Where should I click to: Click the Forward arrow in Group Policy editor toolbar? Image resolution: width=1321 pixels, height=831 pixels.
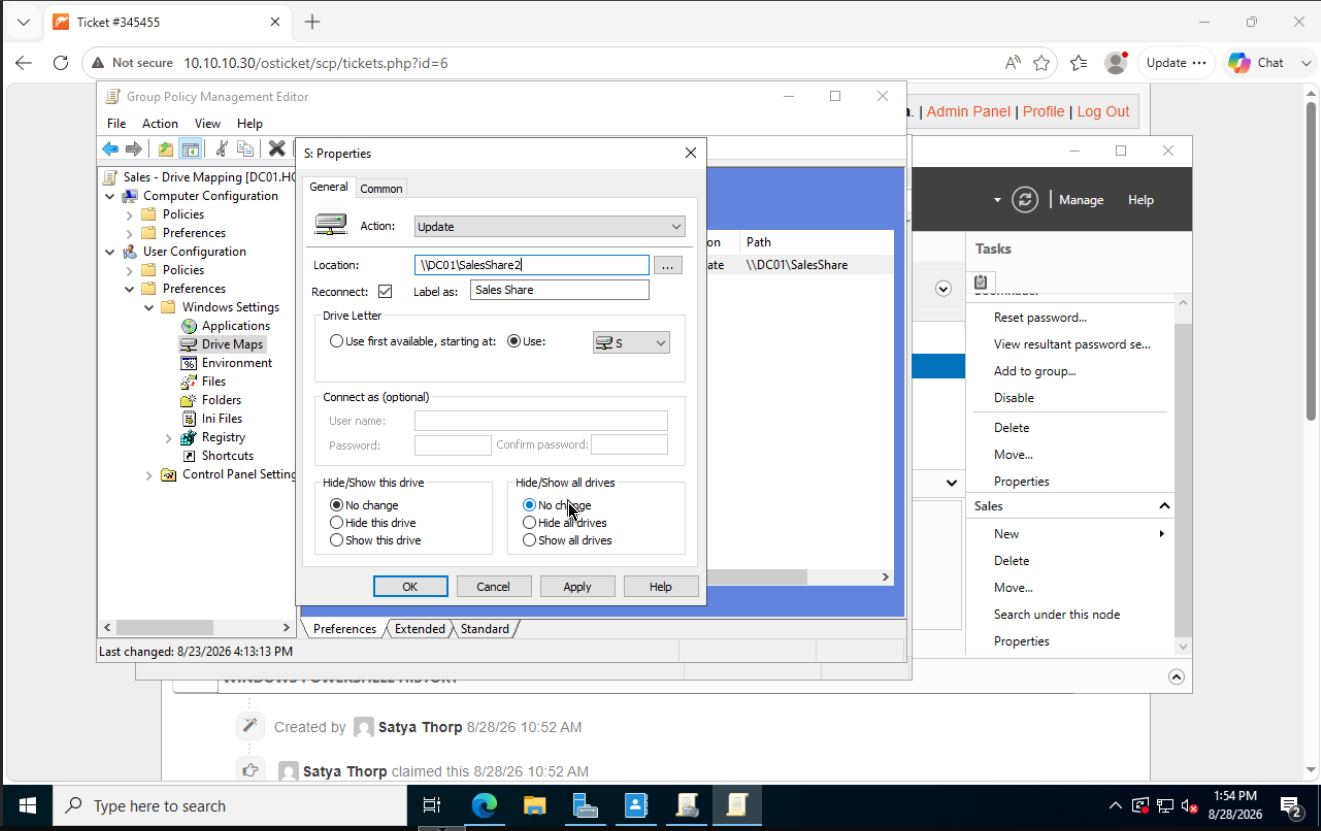tap(133, 149)
